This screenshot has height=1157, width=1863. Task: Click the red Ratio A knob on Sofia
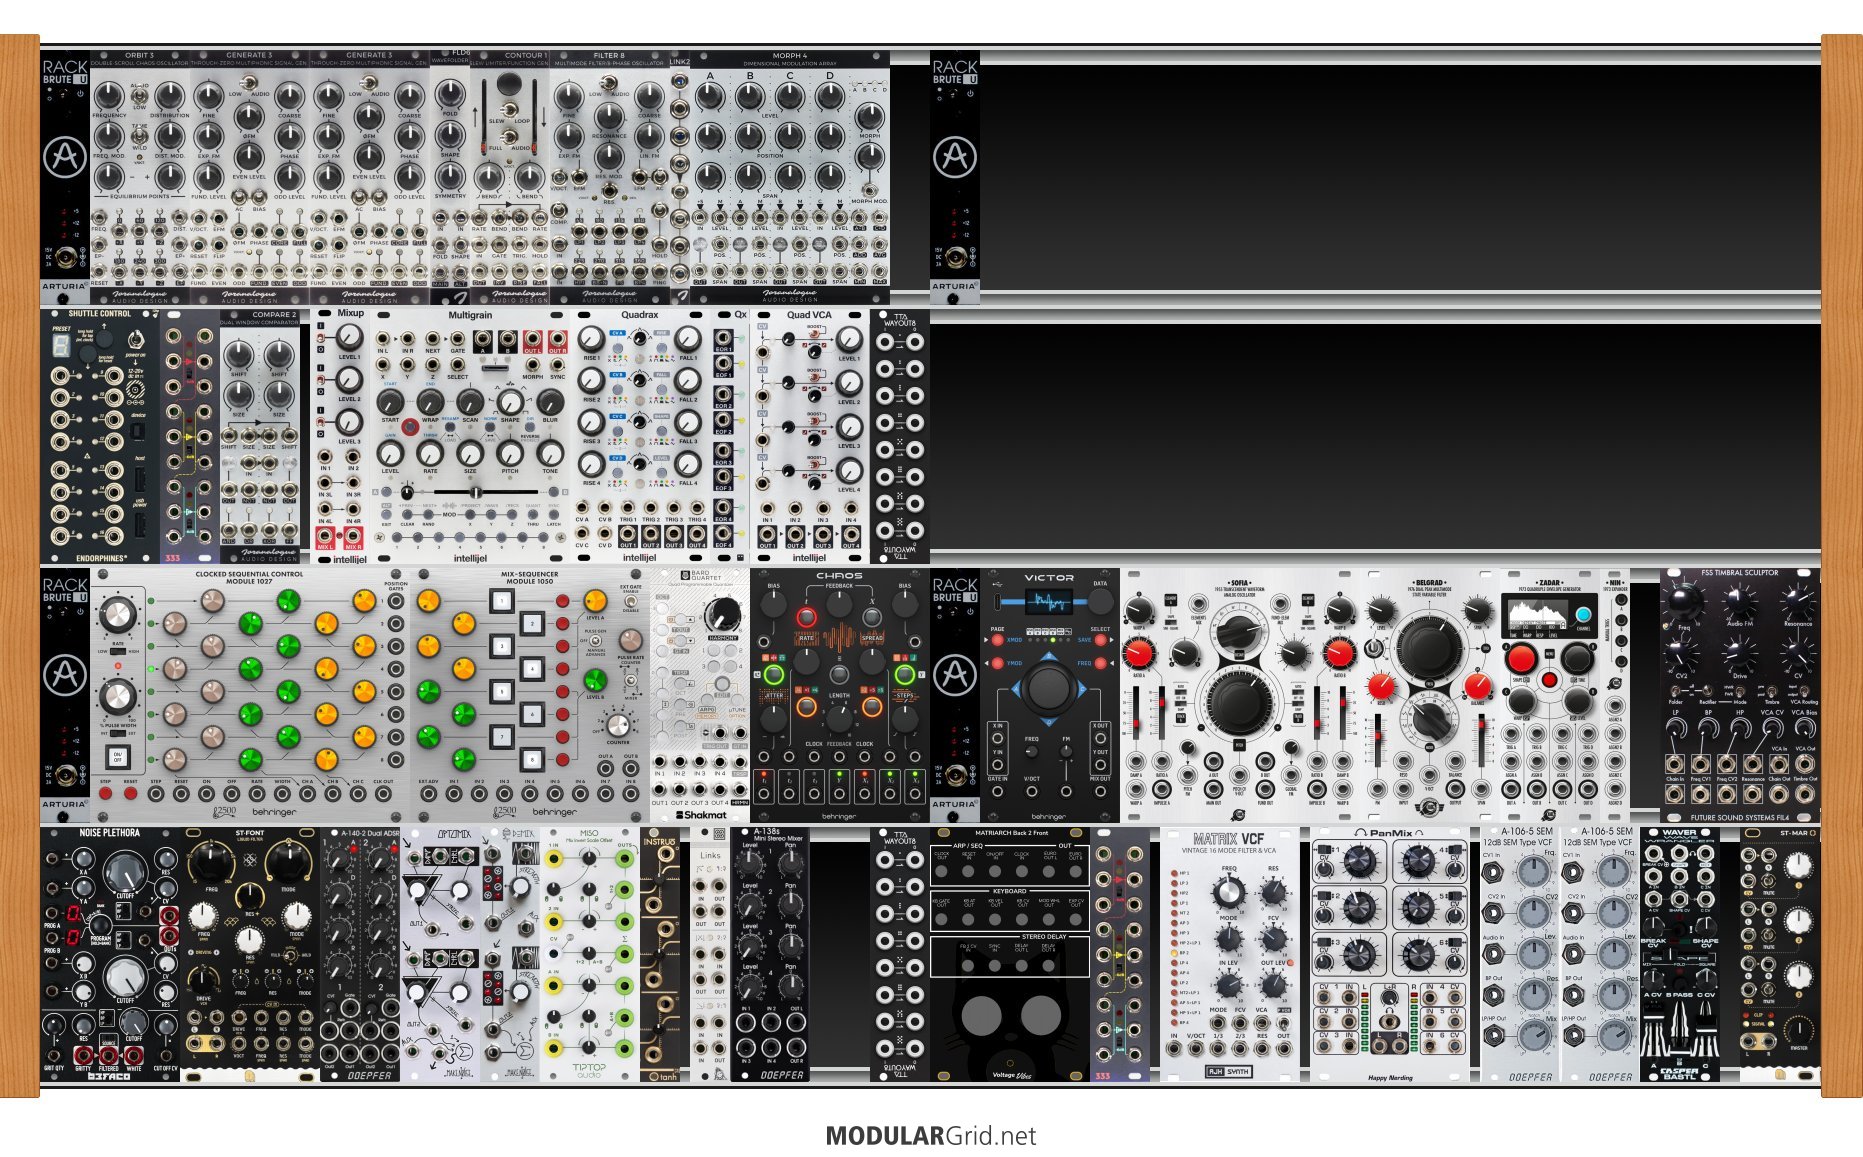(1137, 654)
